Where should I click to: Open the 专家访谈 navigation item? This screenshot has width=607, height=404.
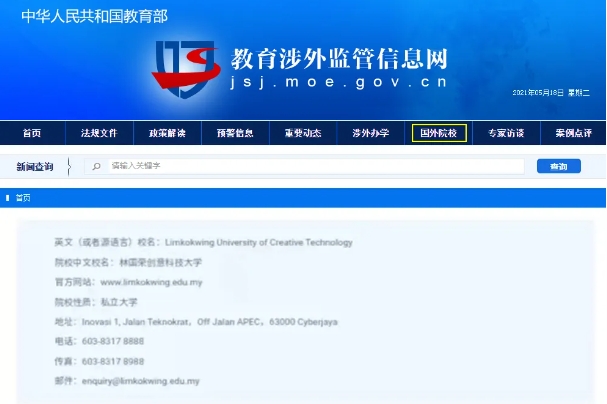(x=506, y=133)
